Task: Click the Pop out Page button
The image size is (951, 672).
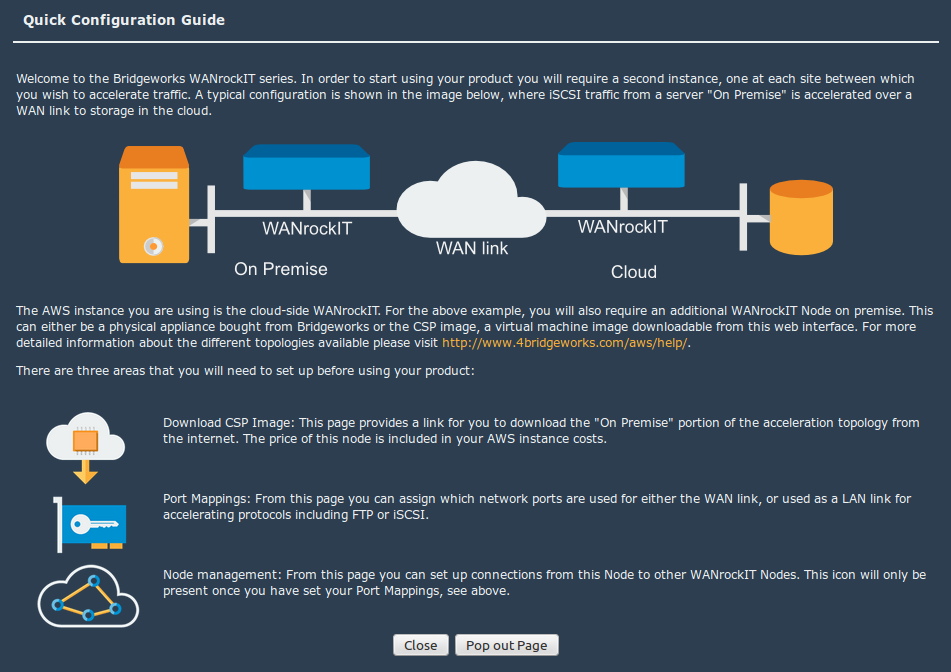Action: (506, 645)
